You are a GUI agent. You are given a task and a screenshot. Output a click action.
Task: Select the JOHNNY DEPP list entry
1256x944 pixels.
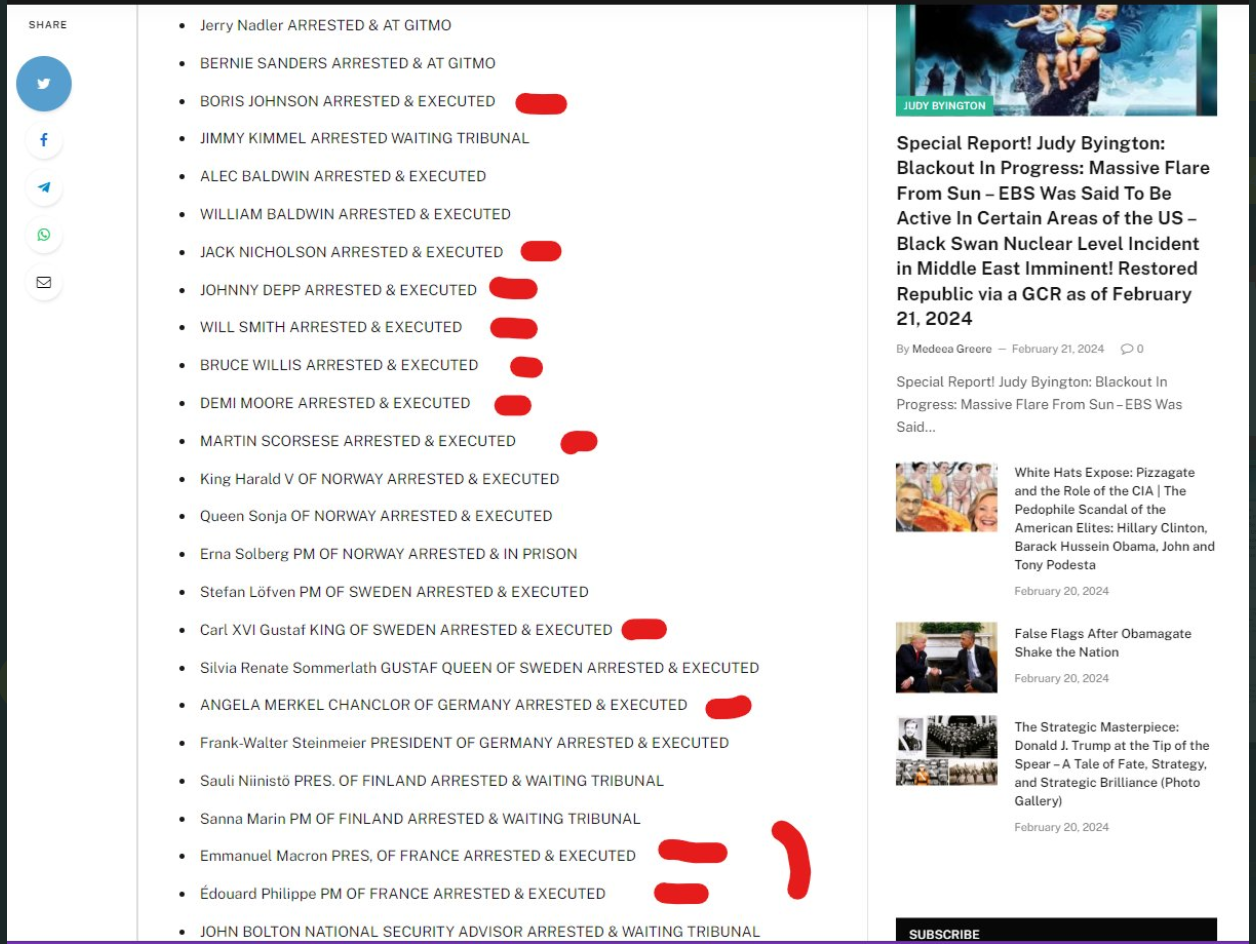[x=338, y=290]
